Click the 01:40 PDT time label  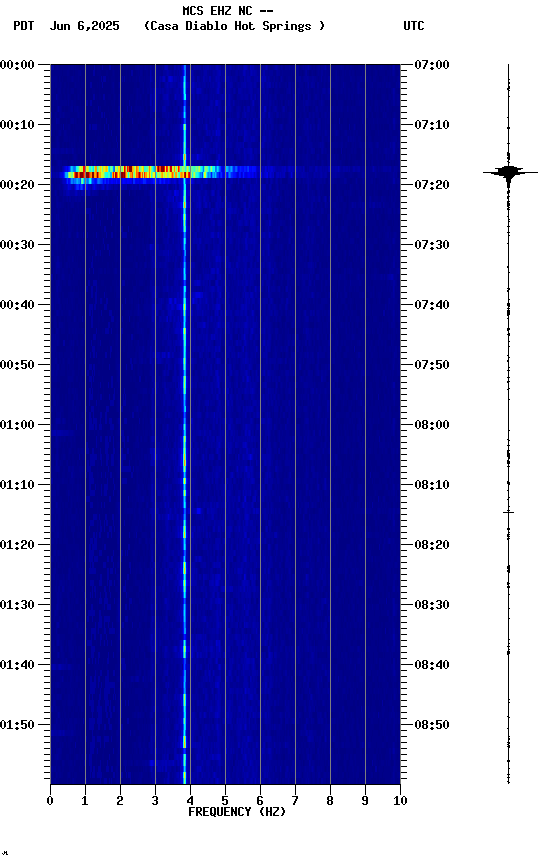coord(17,665)
